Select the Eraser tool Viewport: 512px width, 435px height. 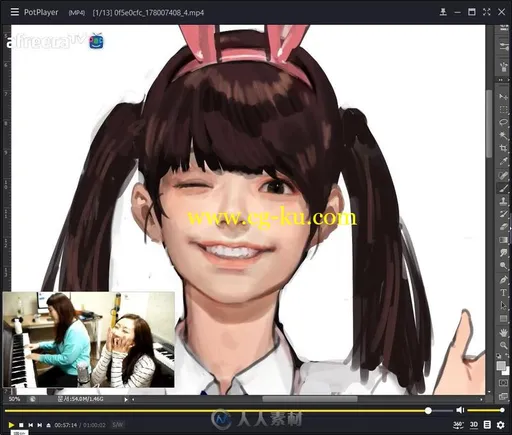click(x=503, y=227)
